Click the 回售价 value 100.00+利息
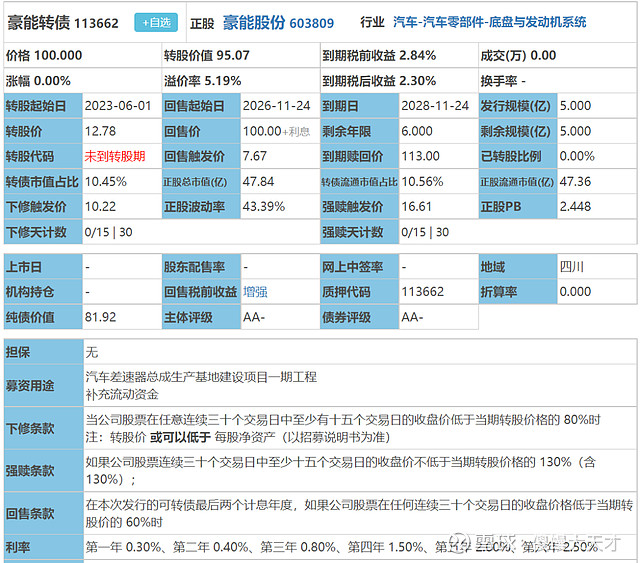The width and height of the screenshot is (640, 563). pos(276,131)
